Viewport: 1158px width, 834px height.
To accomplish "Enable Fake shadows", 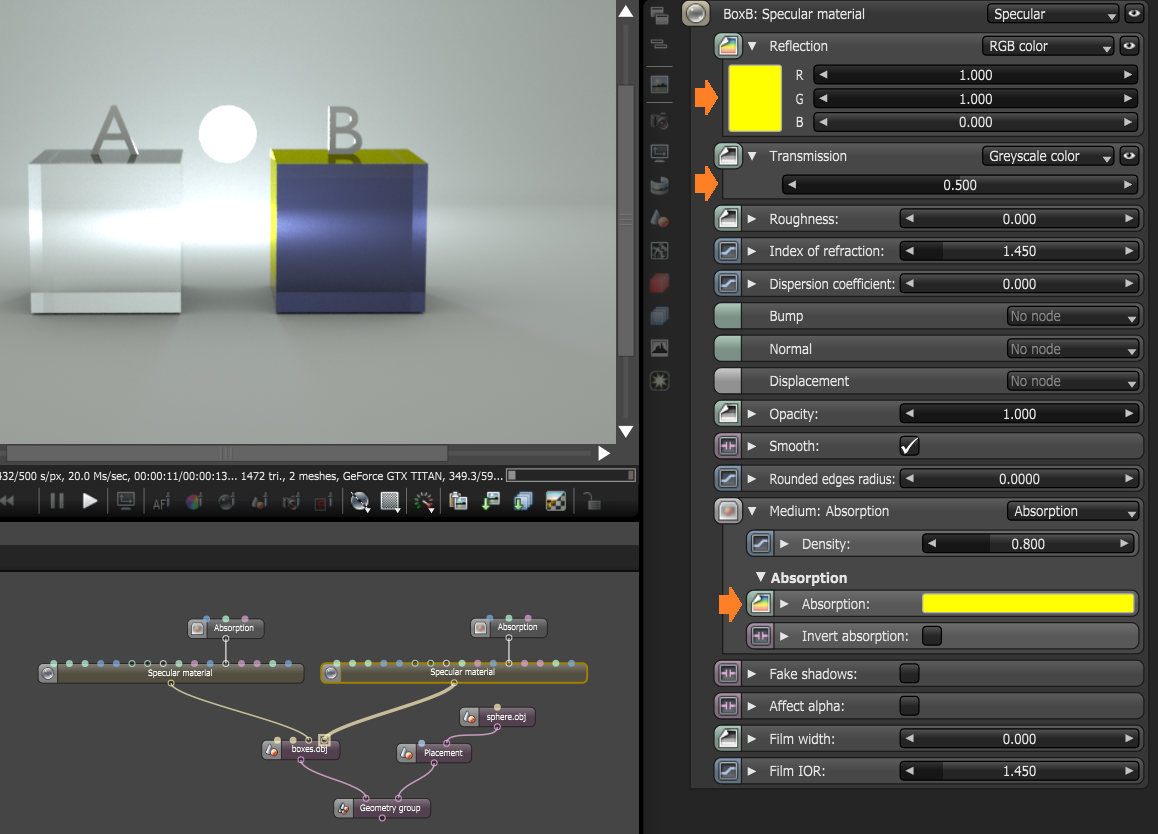I will click(909, 673).
